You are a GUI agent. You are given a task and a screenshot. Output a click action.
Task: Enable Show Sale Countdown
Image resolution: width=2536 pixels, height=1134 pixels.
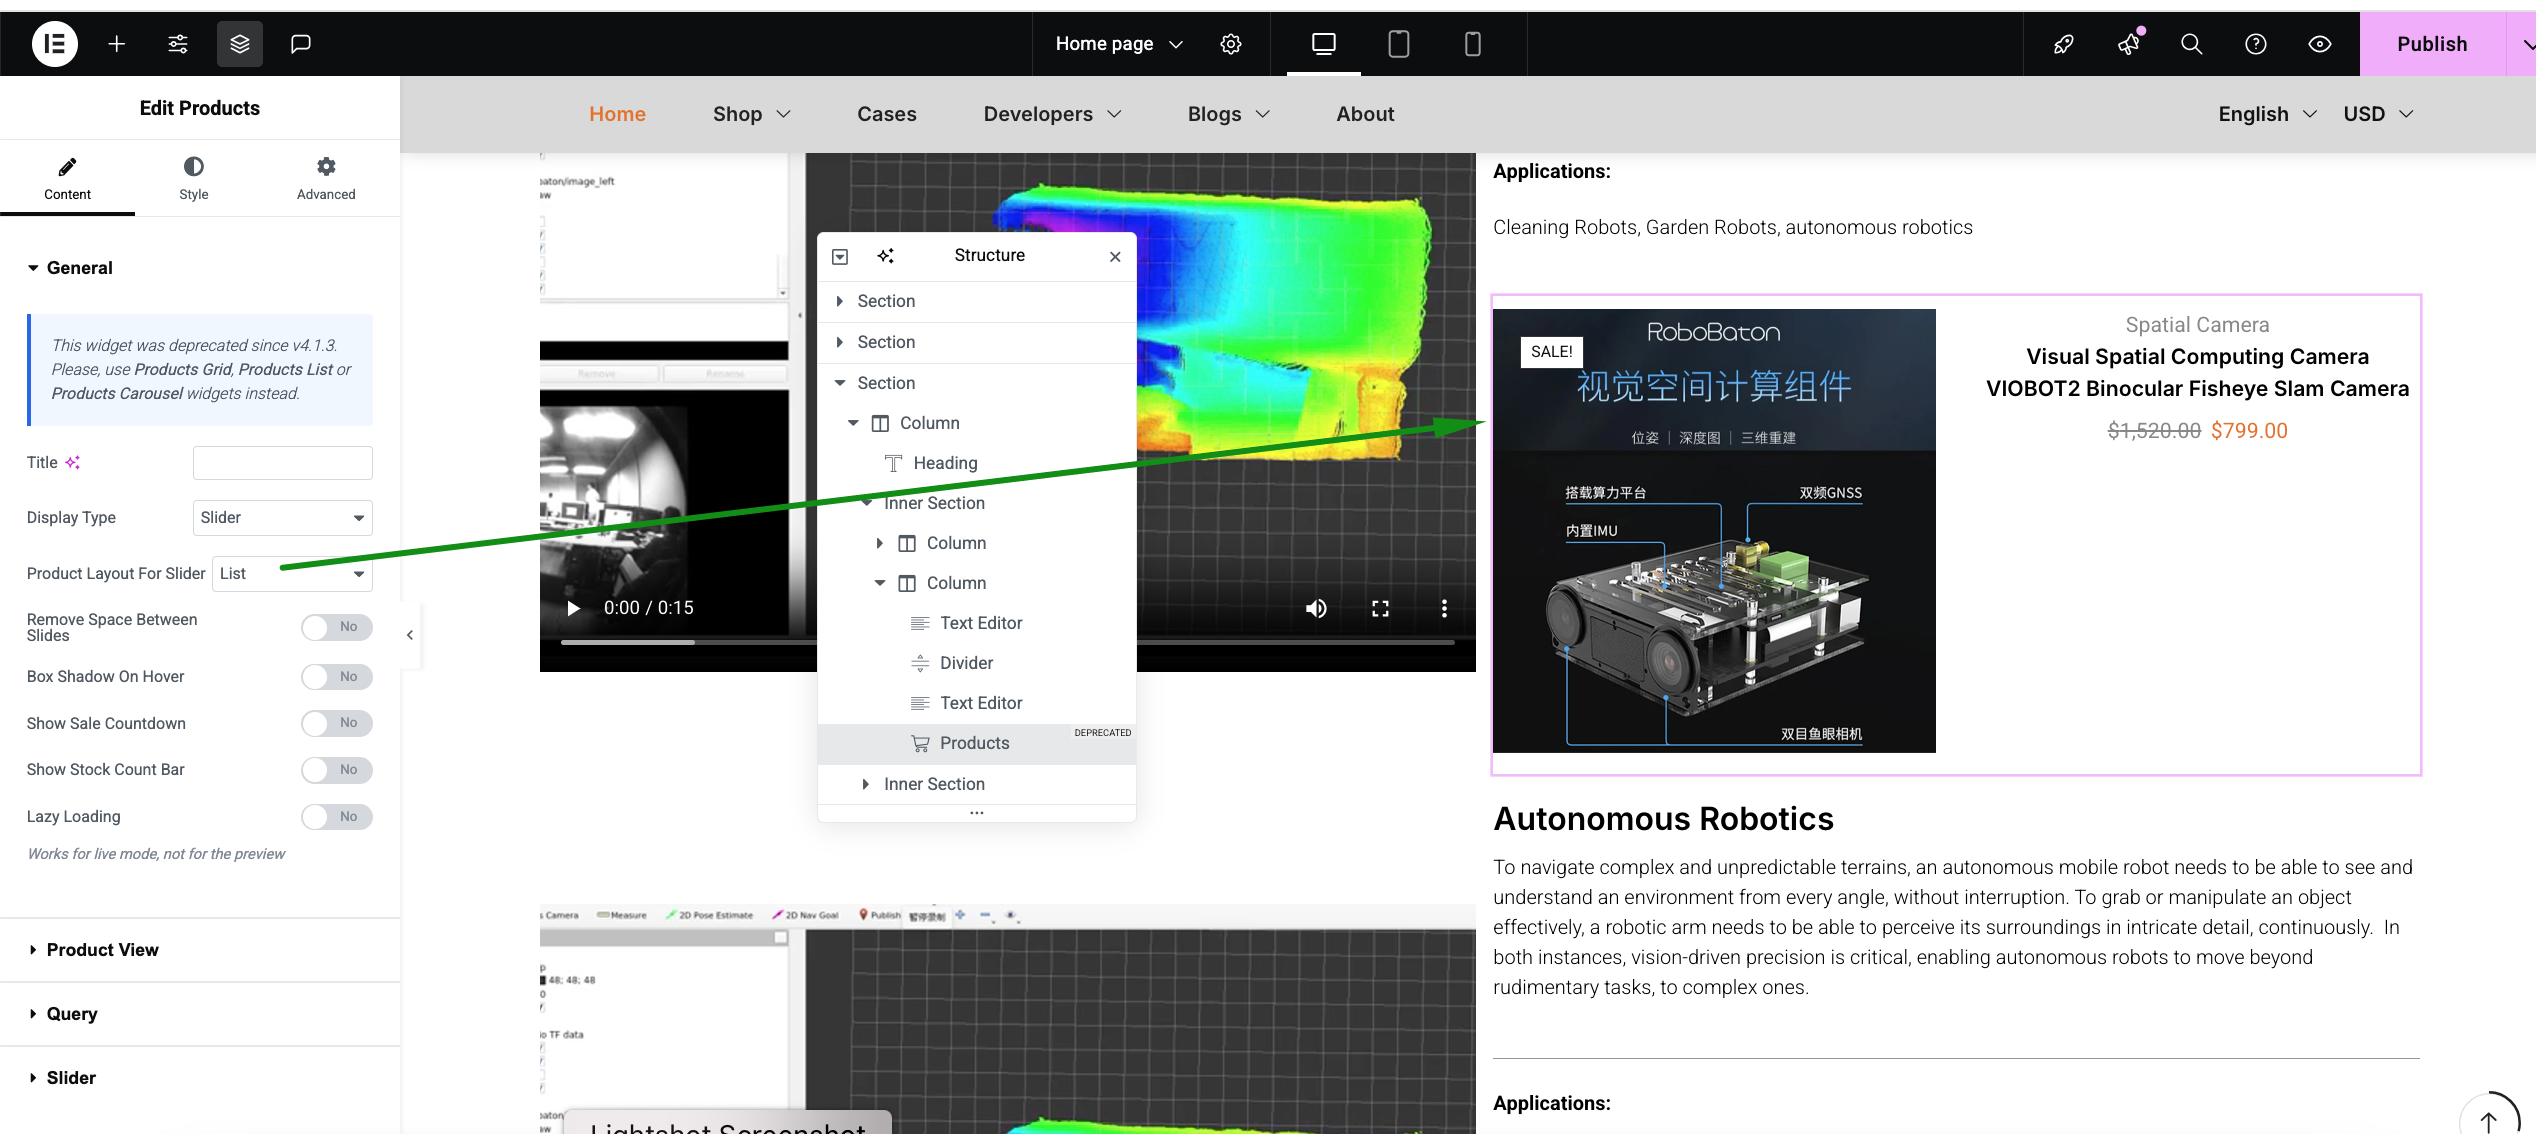click(x=337, y=723)
